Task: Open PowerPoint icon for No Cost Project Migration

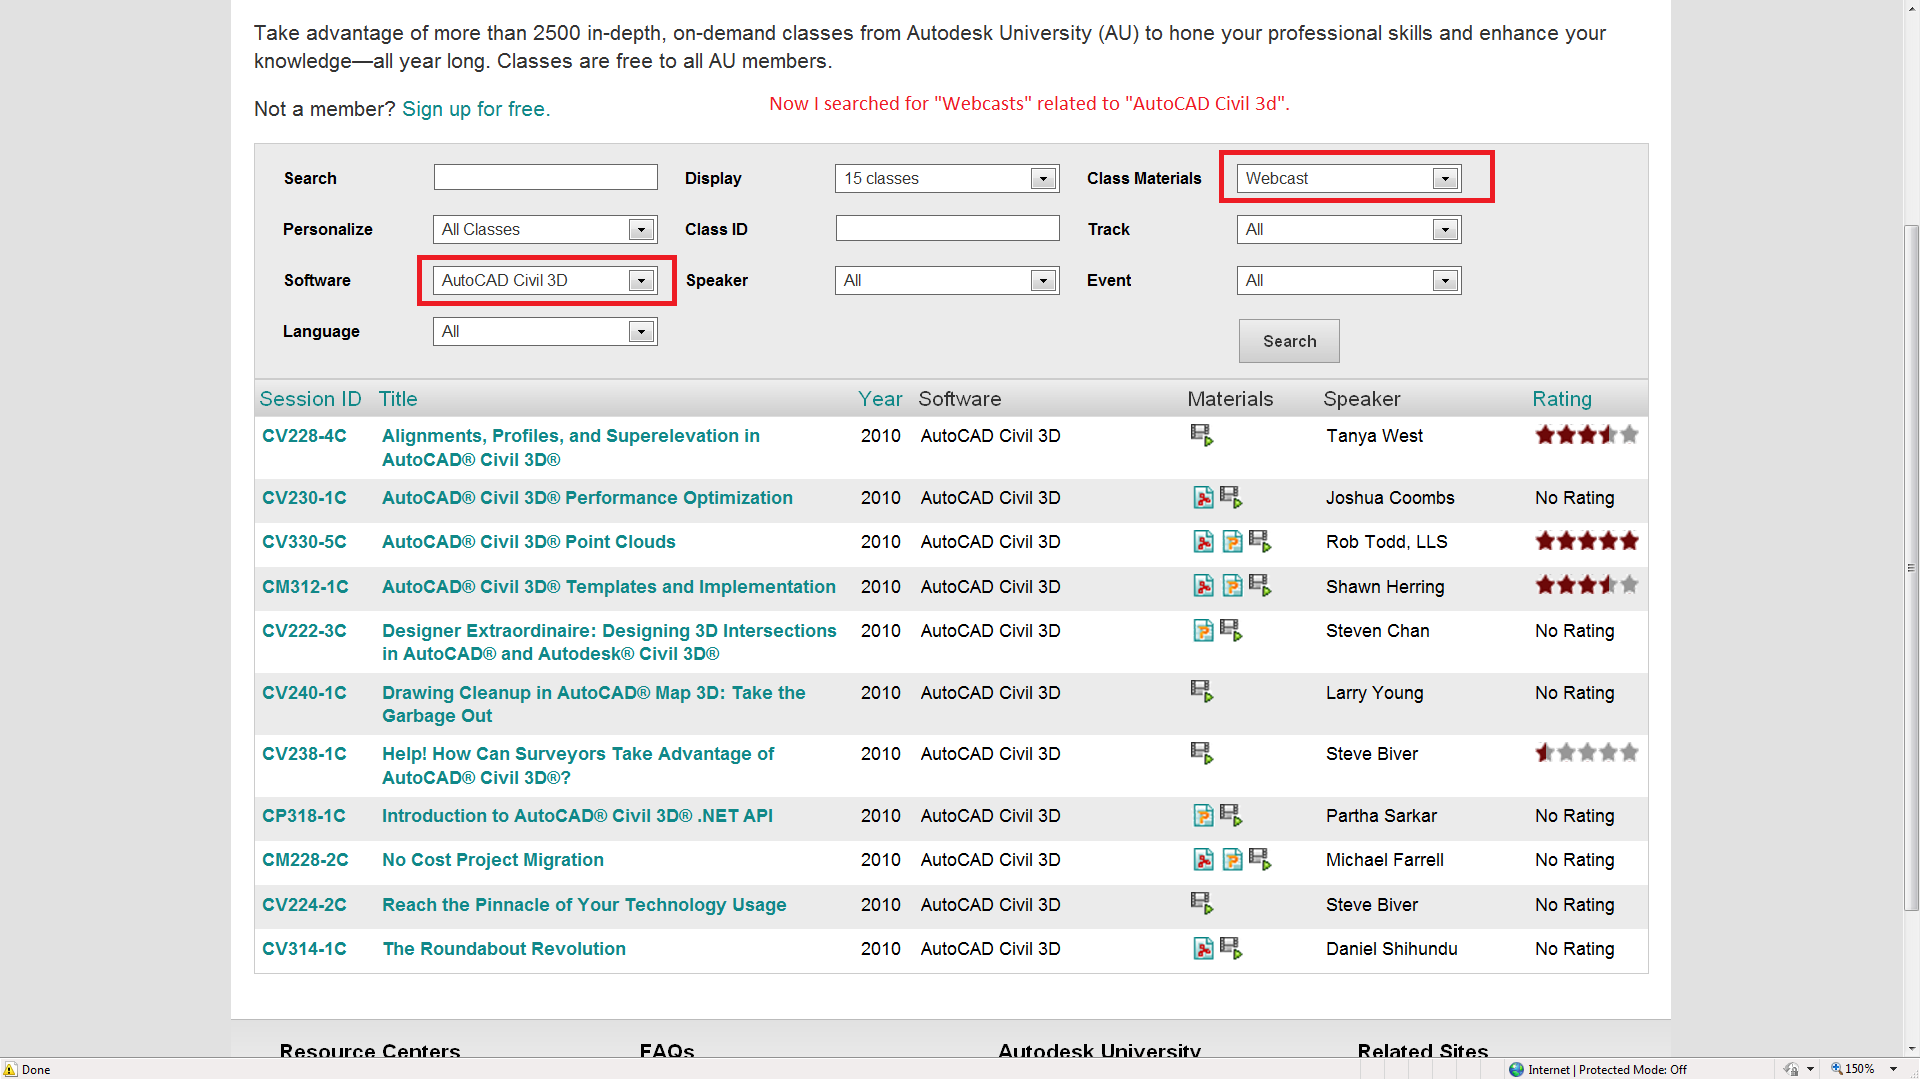Action: [x=1232, y=860]
